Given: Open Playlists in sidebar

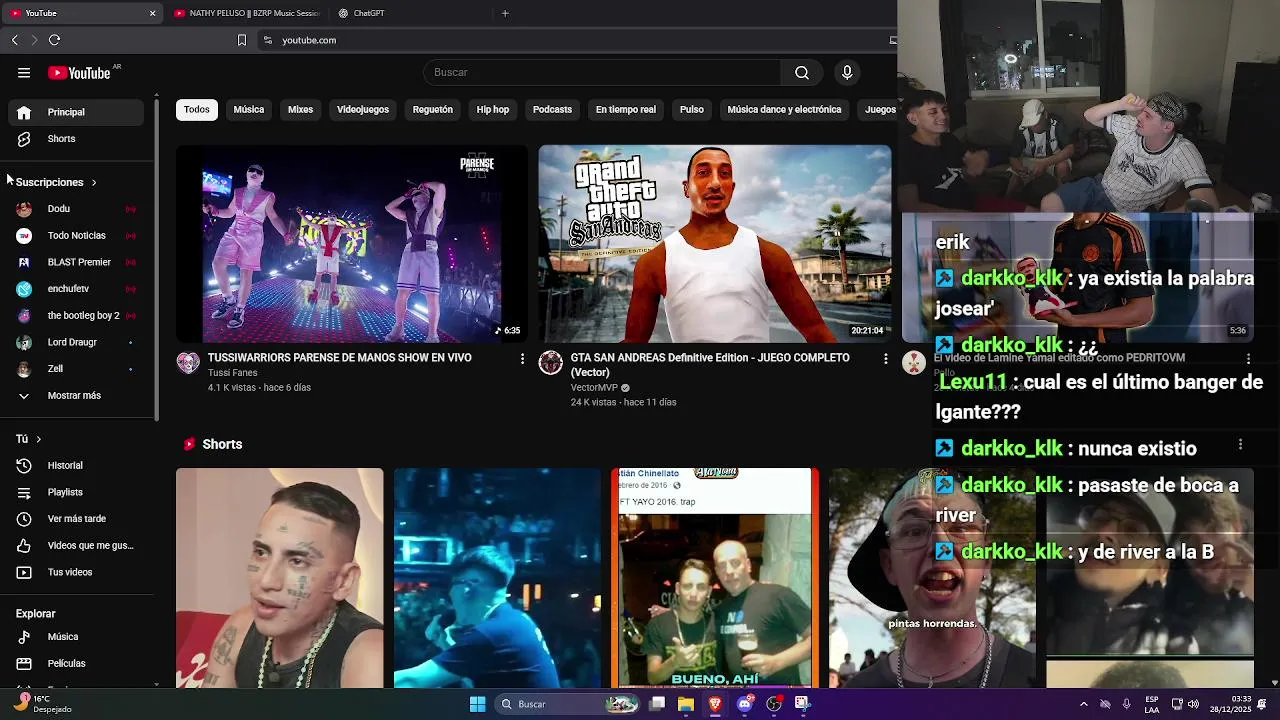Looking at the screenshot, I should coord(78,492).
